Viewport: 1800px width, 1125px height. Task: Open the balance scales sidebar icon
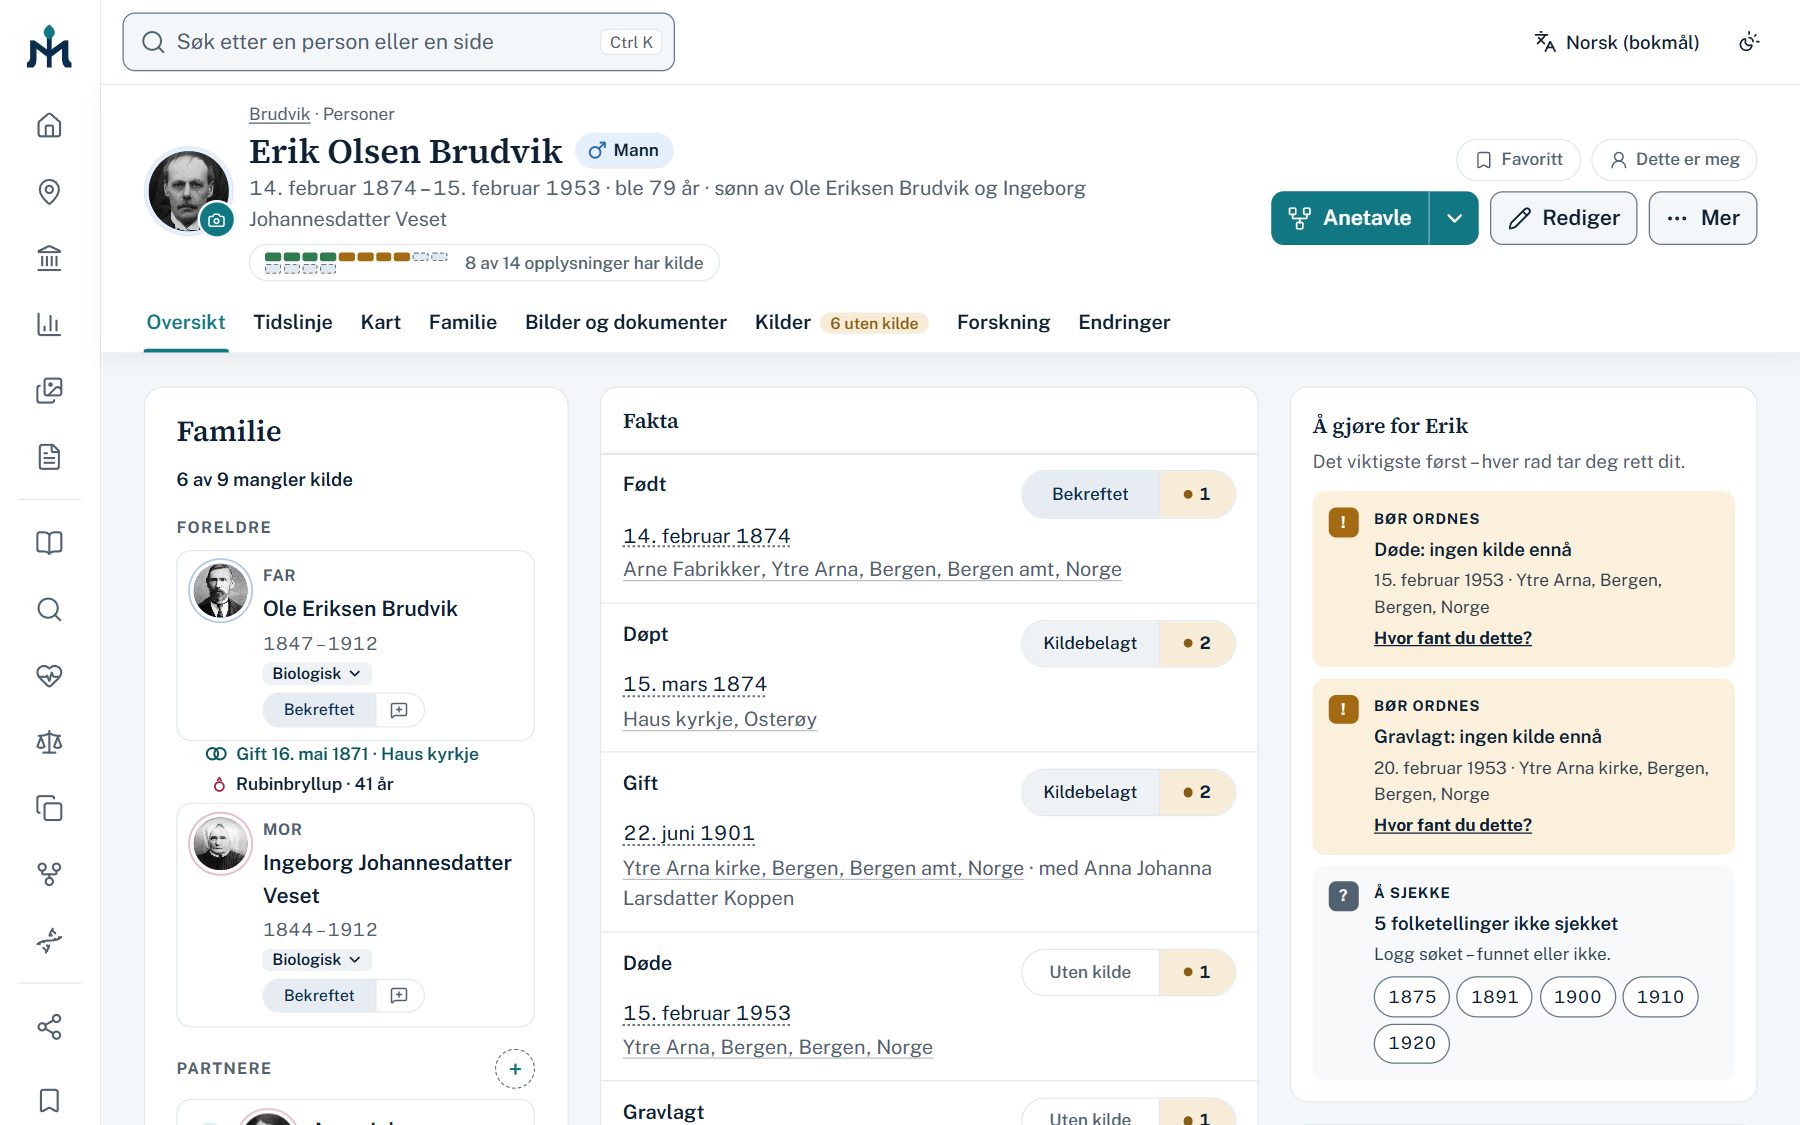[x=49, y=742]
